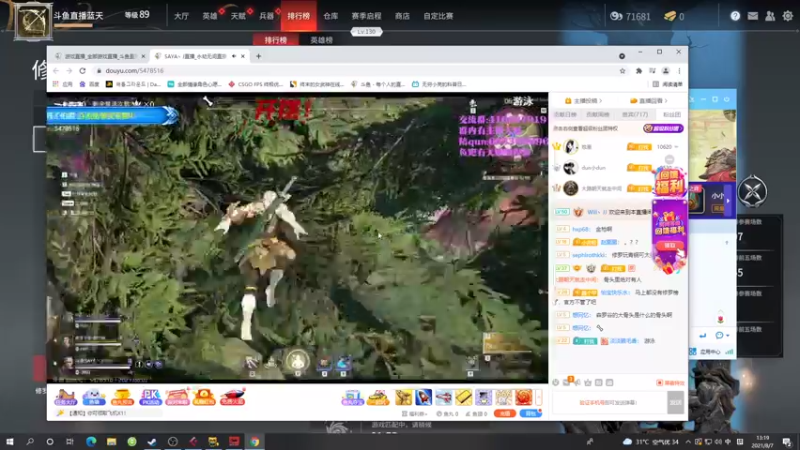
Task: Collapse the floating welfare banner minus button
Action: [x=669, y=160]
